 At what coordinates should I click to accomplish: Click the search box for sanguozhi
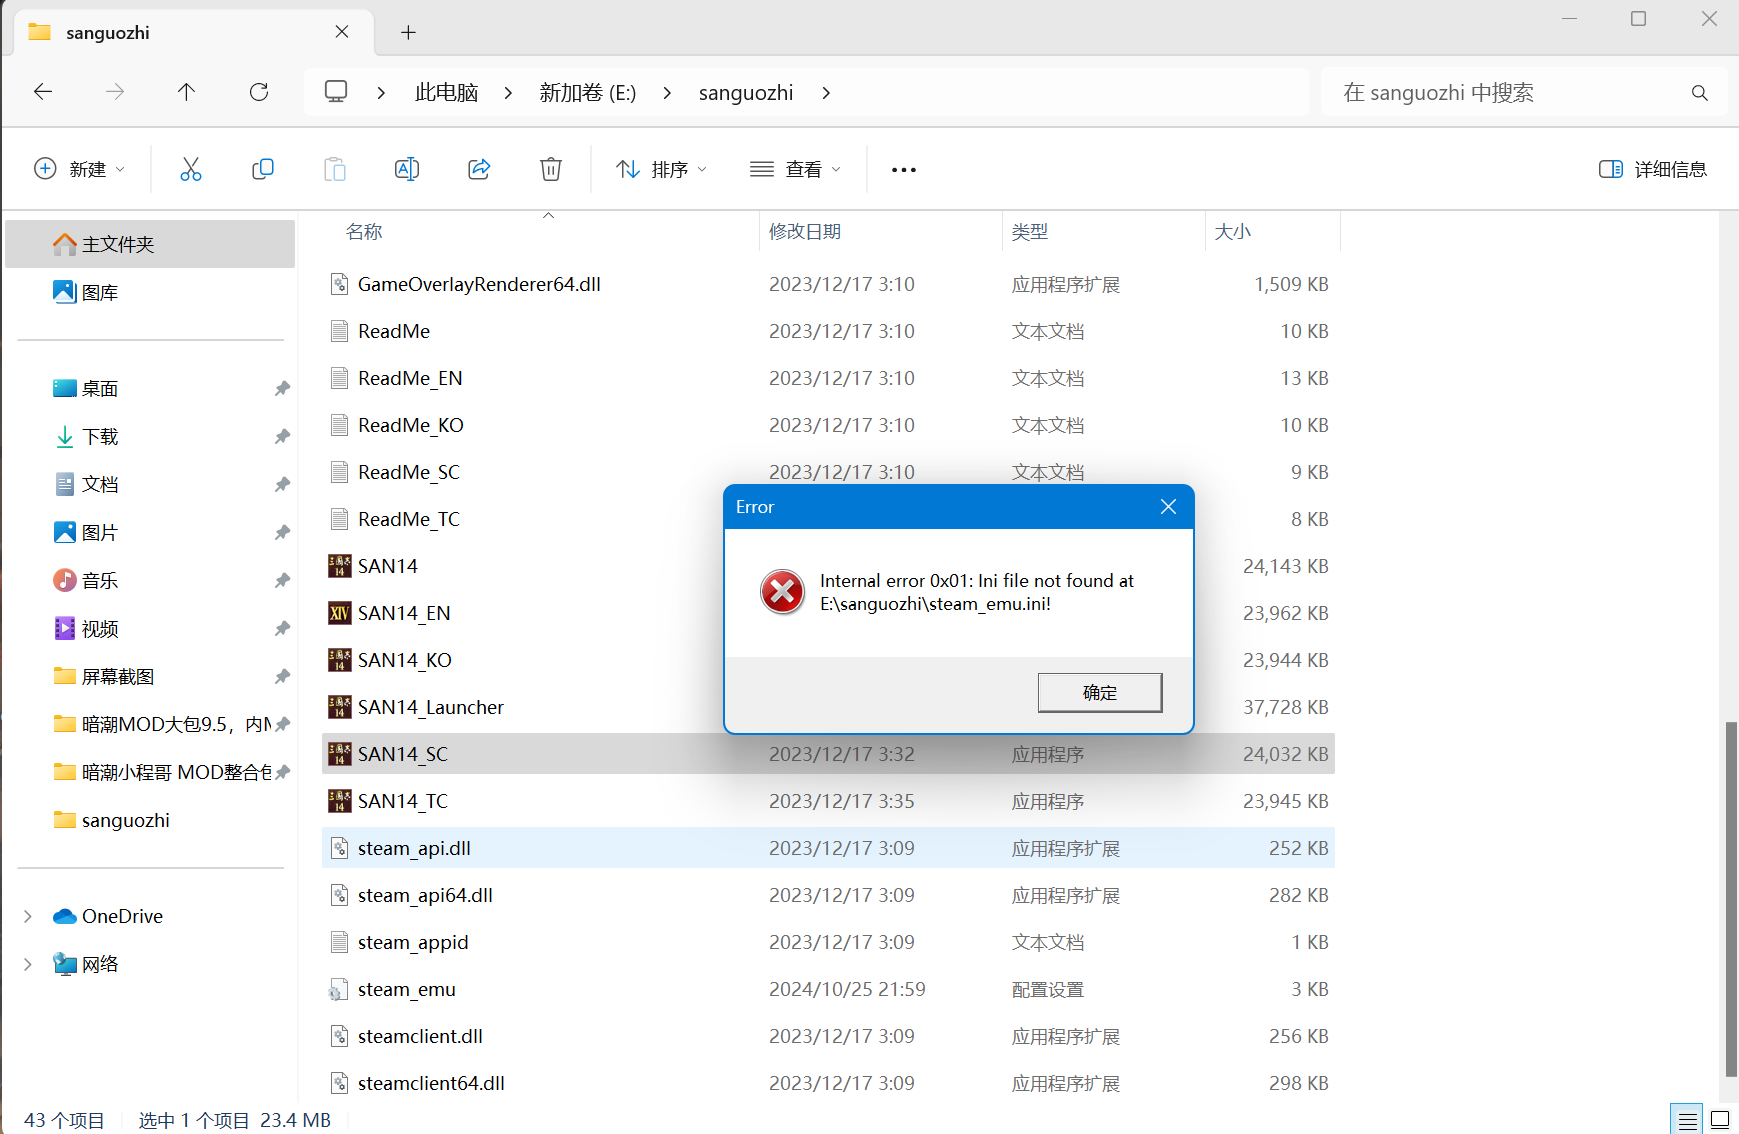click(x=1510, y=93)
